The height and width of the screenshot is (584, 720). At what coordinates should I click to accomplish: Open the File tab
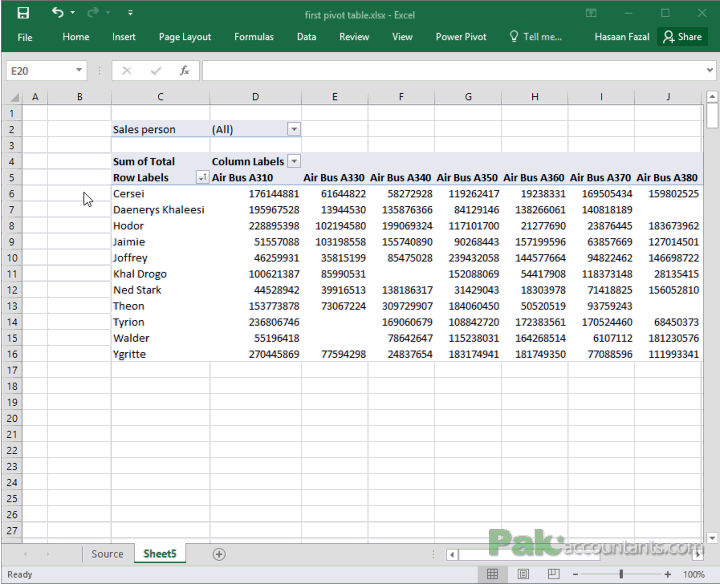pos(25,37)
